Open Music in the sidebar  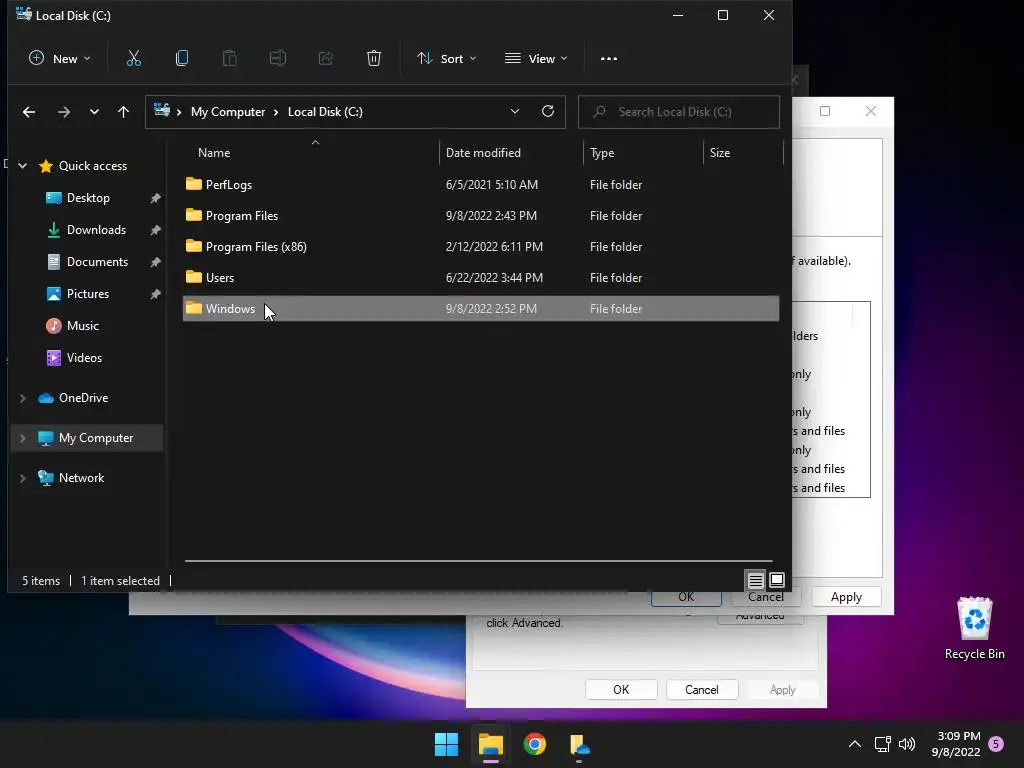[x=82, y=326]
